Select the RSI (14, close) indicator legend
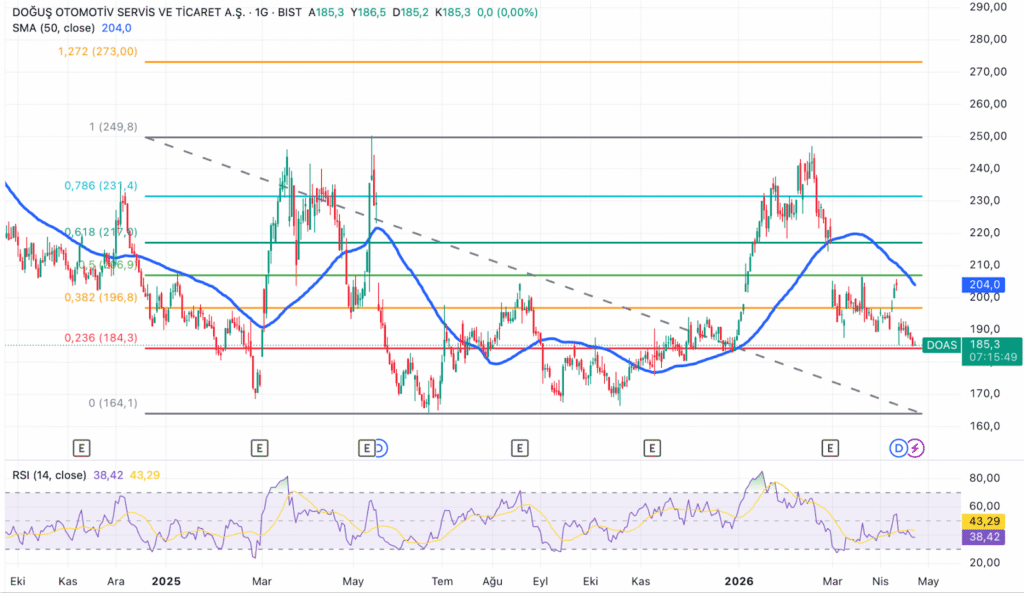The width and height of the screenshot is (1024, 593). (48, 476)
